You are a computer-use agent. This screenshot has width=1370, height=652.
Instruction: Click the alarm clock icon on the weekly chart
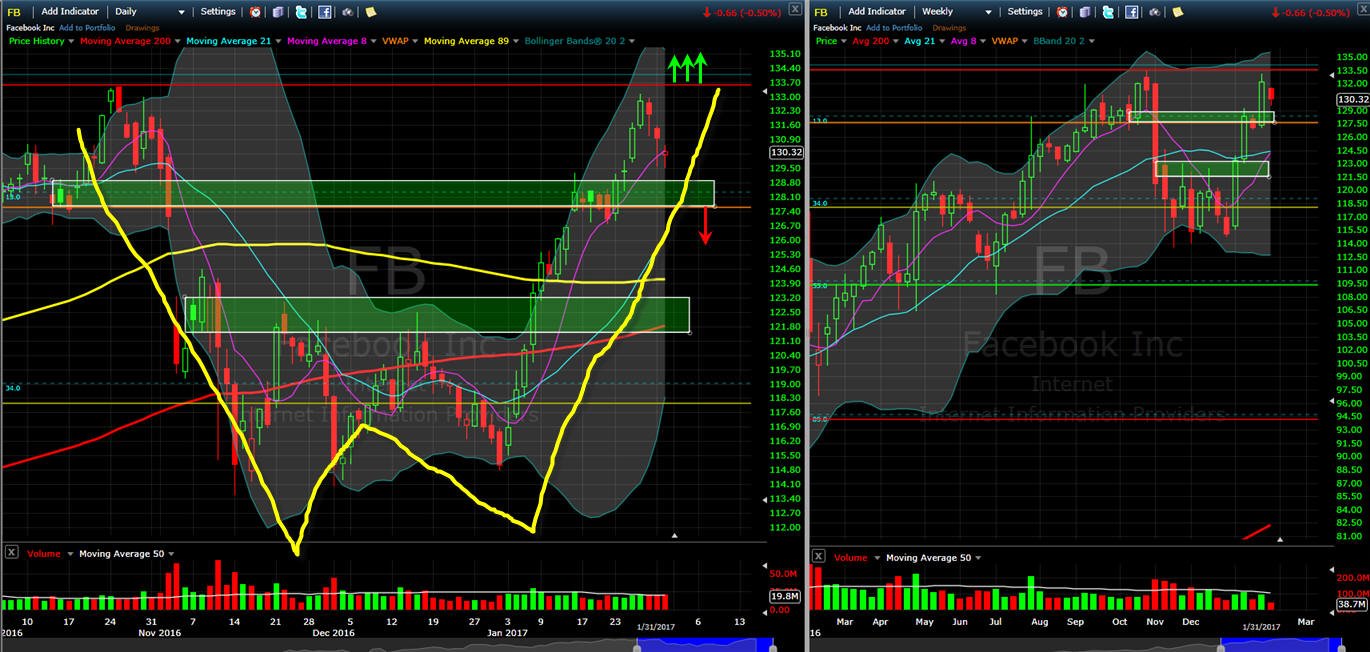coord(1062,12)
